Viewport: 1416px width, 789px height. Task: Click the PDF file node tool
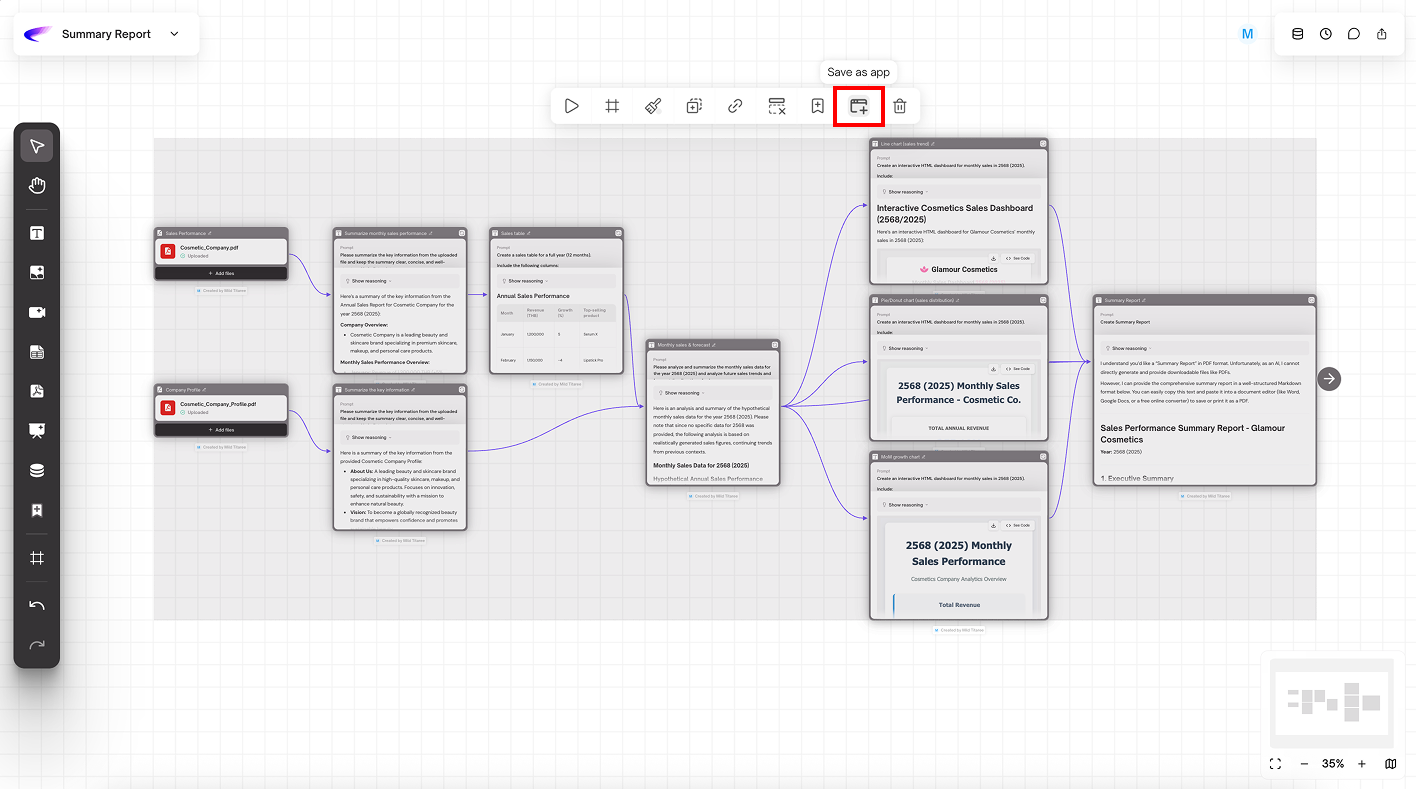tap(37, 391)
